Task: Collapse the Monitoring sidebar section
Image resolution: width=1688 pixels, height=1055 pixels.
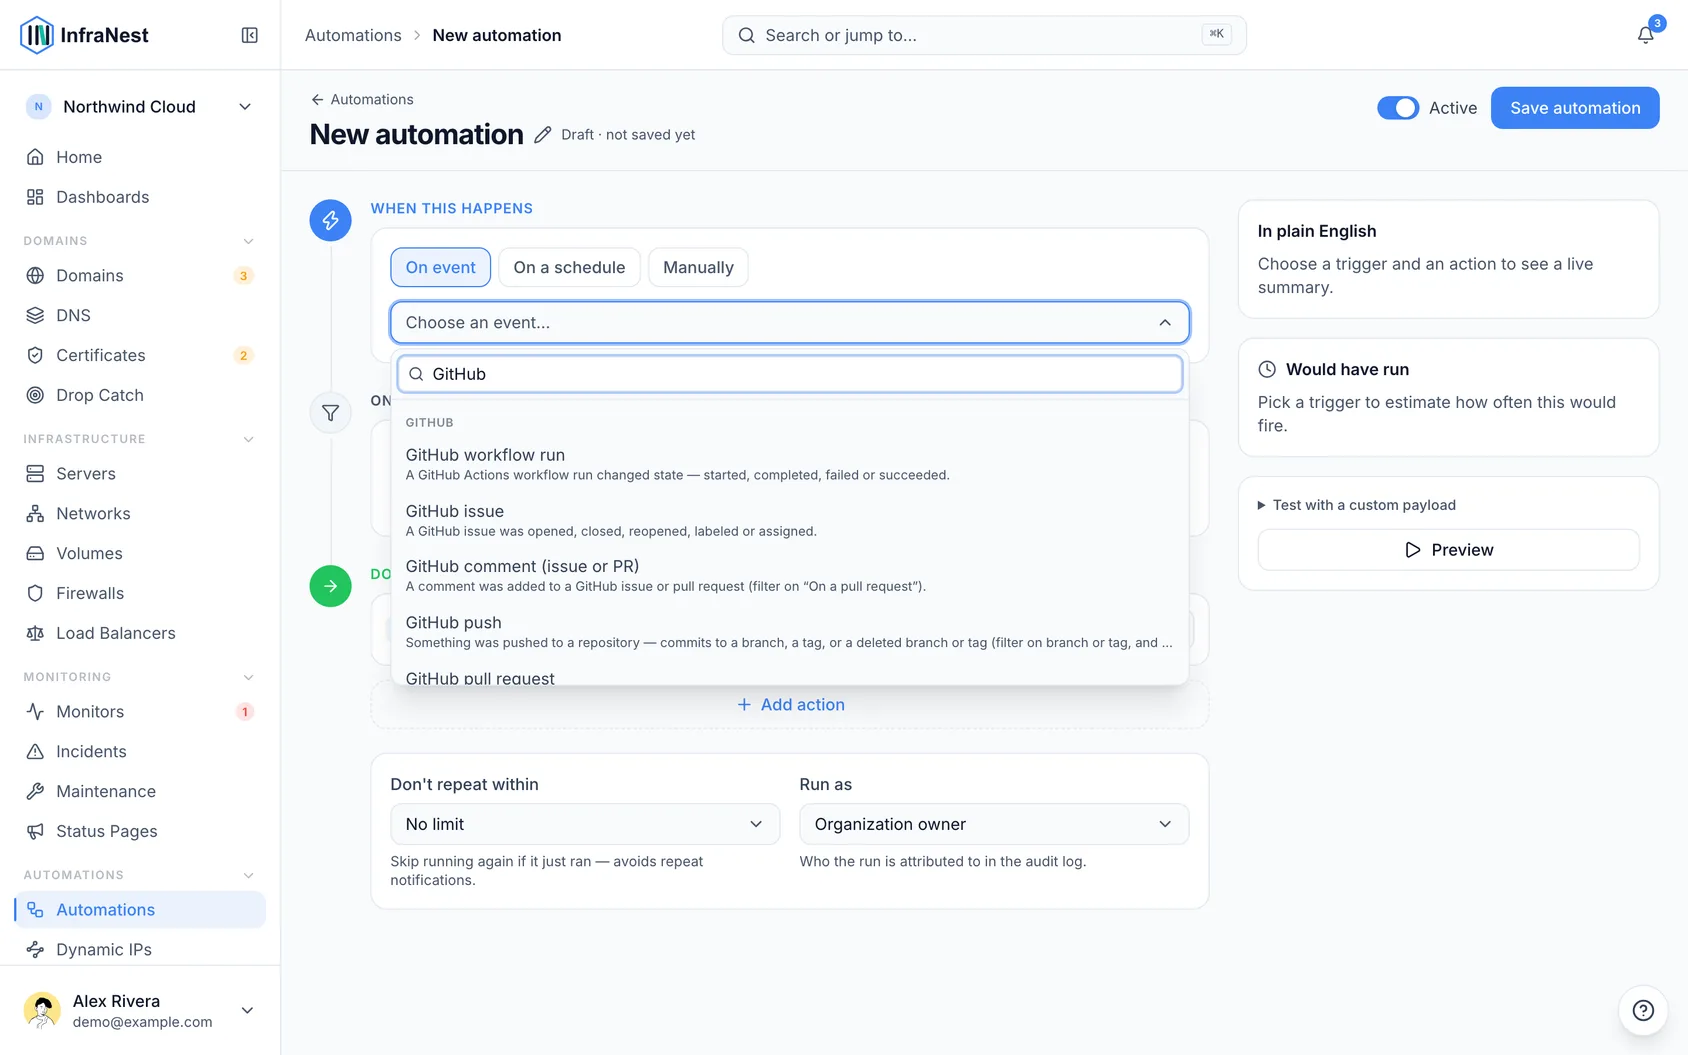Action: tap(248, 677)
